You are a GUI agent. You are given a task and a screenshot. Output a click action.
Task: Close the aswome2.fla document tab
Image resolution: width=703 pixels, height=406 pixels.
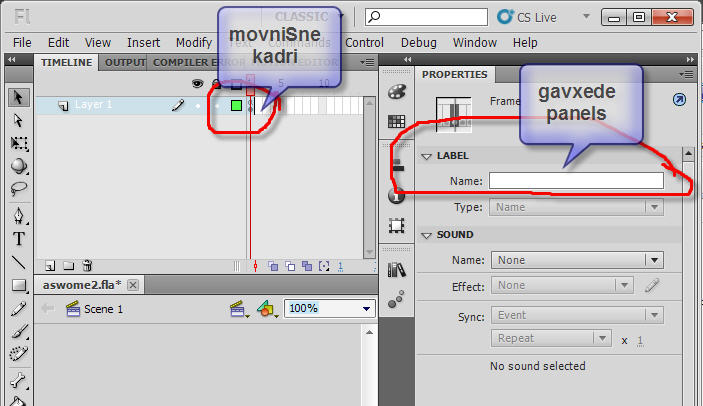point(133,285)
